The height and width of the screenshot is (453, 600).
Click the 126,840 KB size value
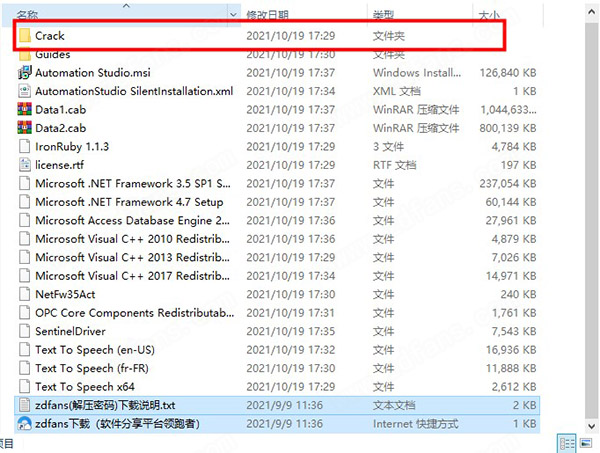tap(508, 73)
